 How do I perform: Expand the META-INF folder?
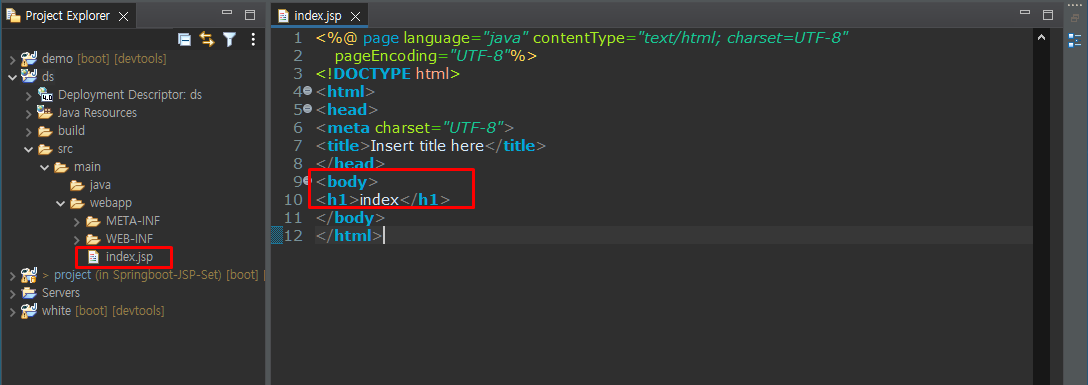pos(77,221)
